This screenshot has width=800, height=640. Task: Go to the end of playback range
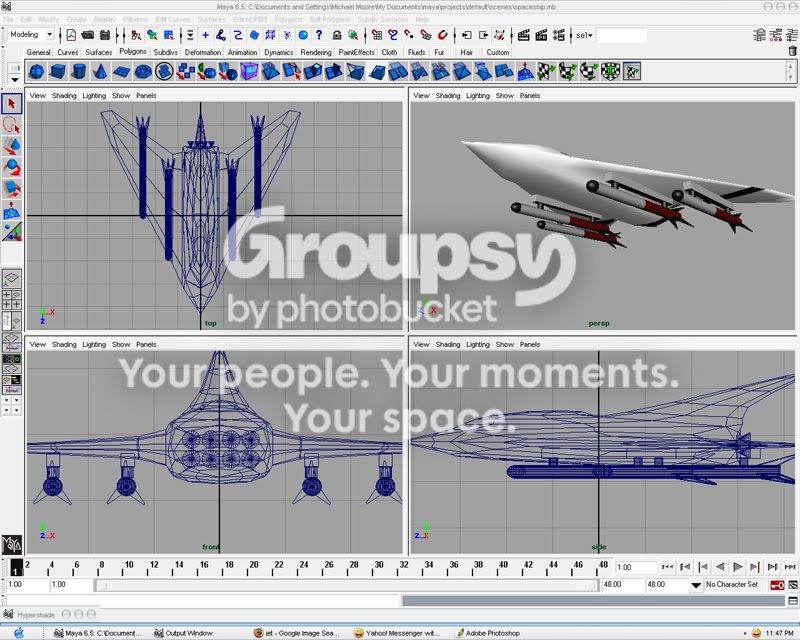[790, 567]
